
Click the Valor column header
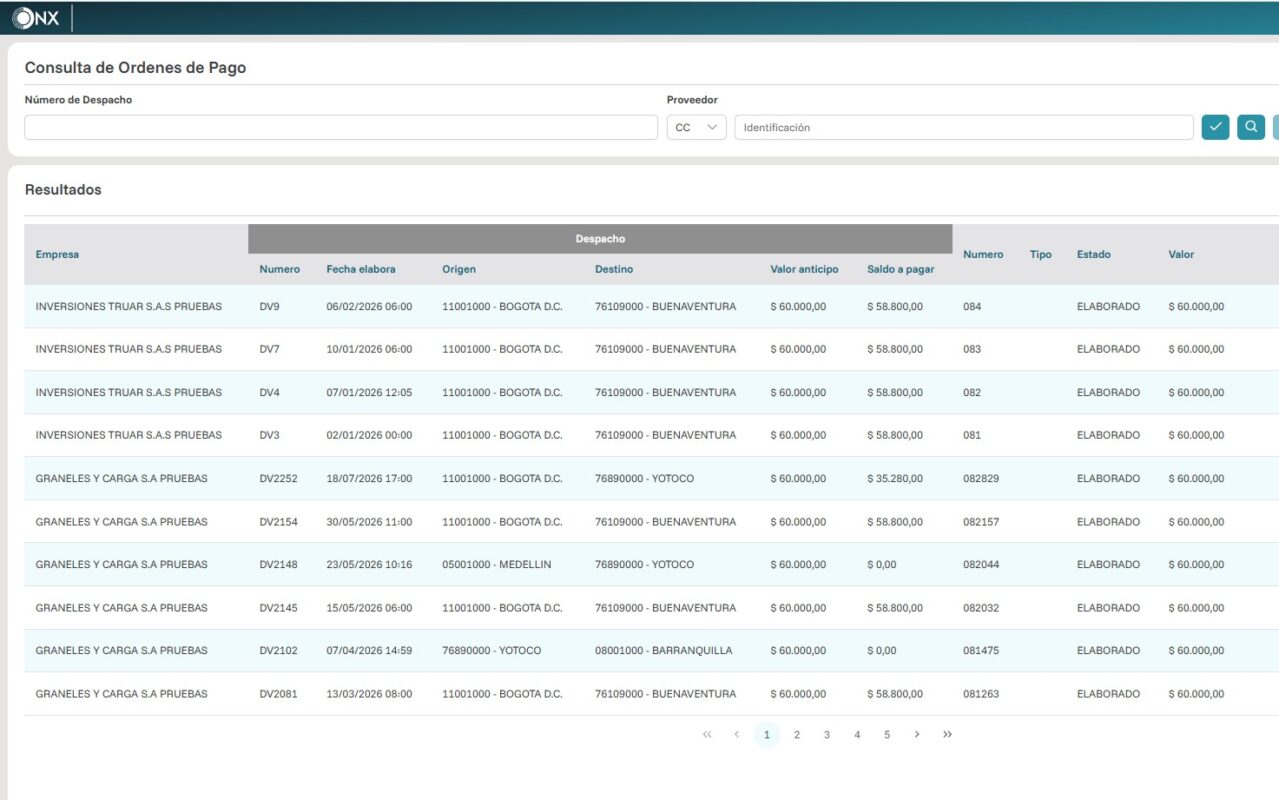1181,254
